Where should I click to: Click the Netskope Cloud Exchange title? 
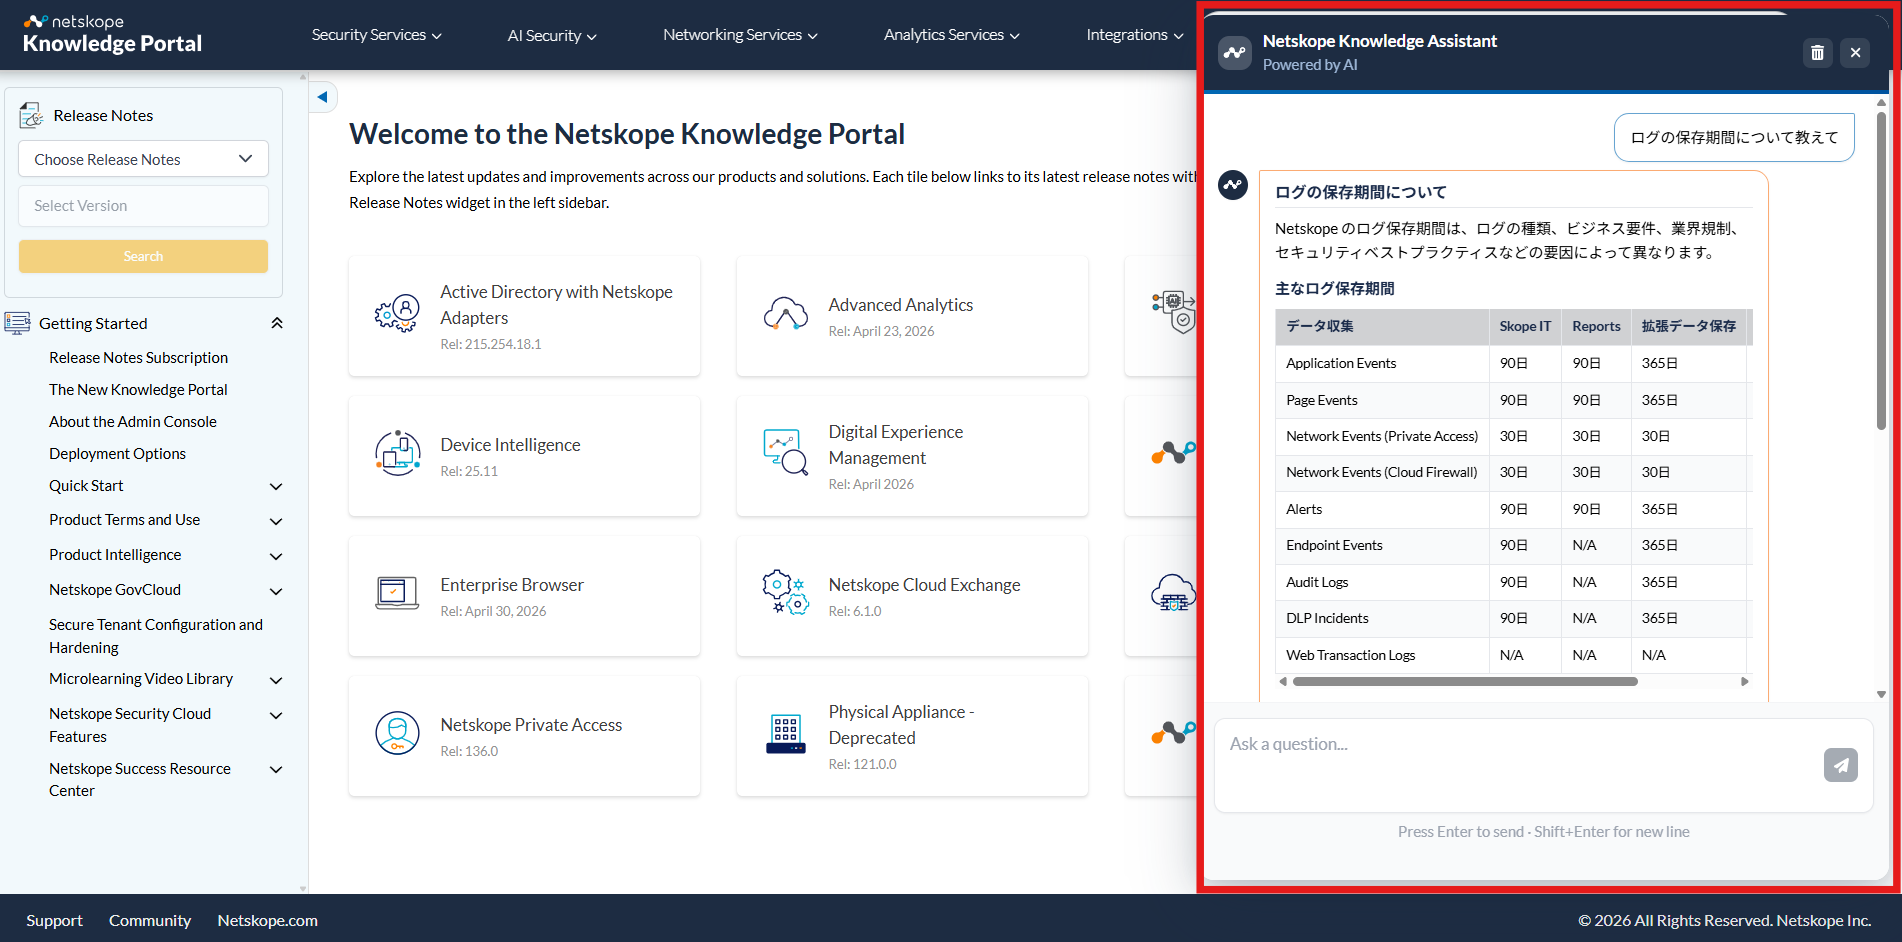tap(924, 585)
